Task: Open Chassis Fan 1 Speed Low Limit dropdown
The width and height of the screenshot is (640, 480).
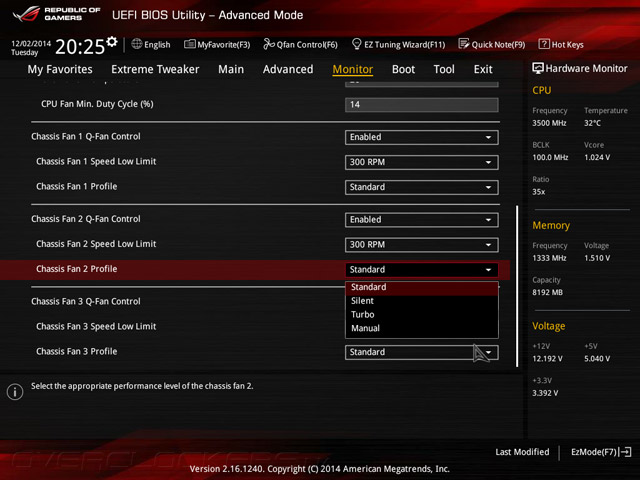Action: pos(421,162)
